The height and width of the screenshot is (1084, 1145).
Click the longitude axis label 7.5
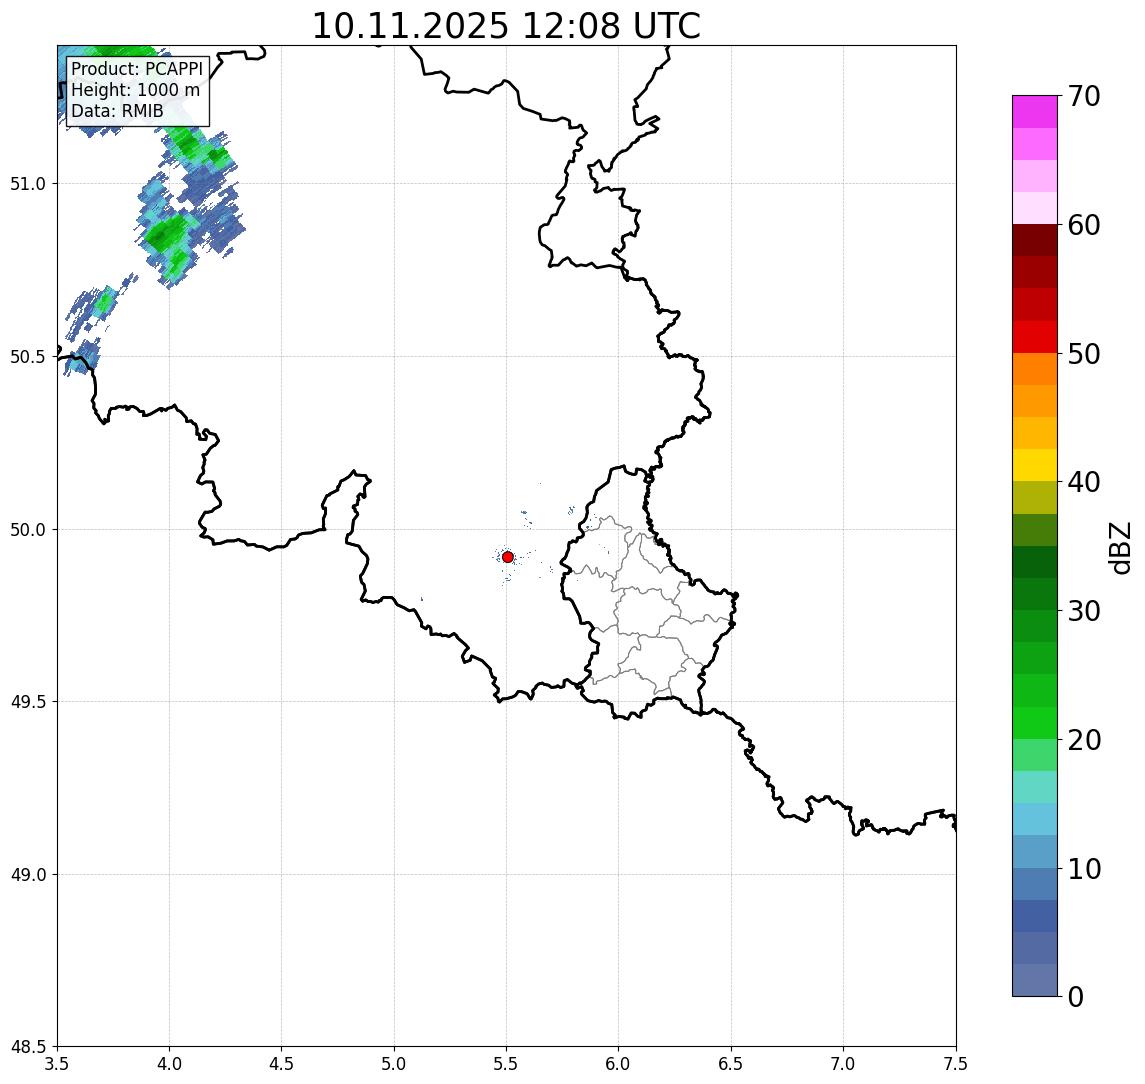956,1064
